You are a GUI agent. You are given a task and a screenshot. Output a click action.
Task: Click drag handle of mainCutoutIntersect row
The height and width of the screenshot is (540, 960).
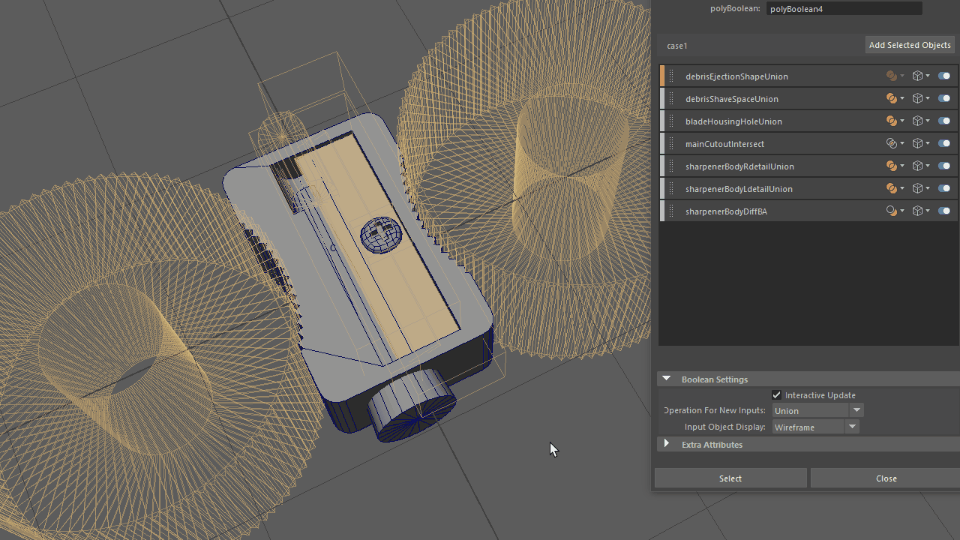click(672, 144)
